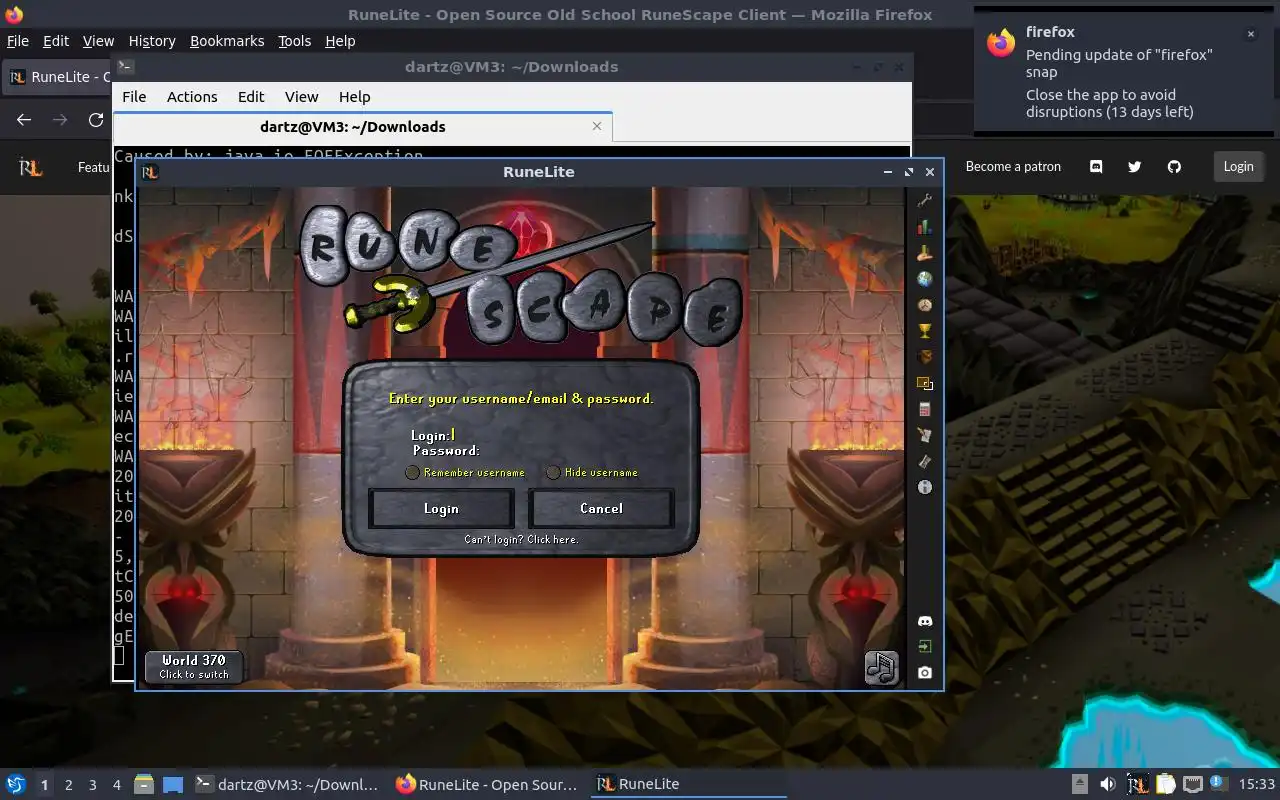Open the Screen Markers rectangle icon
The height and width of the screenshot is (800, 1280).
click(925, 383)
